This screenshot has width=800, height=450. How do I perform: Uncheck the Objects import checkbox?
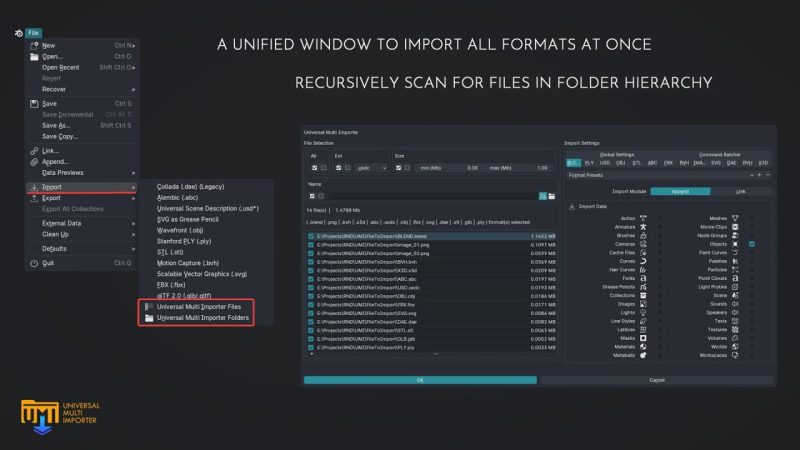[751, 243]
